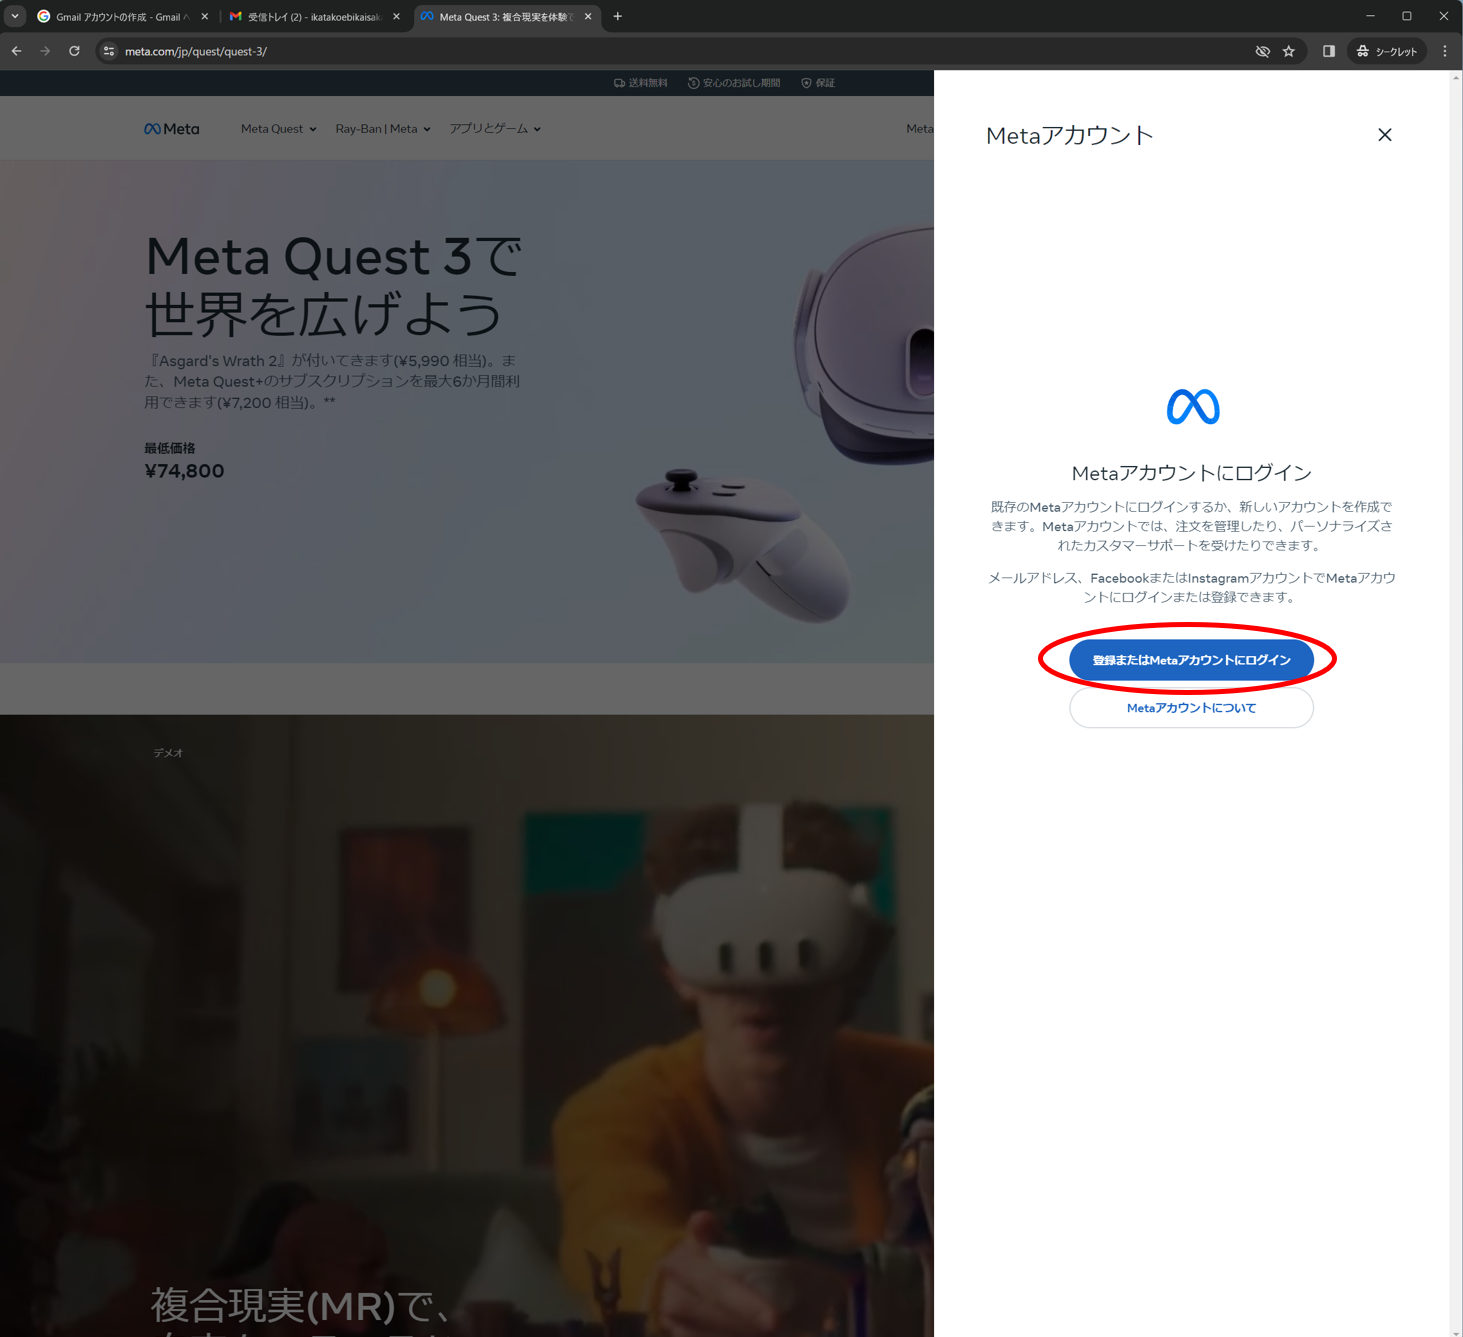Click the site information icon in address bar
The width and height of the screenshot is (1463, 1337).
click(x=109, y=51)
